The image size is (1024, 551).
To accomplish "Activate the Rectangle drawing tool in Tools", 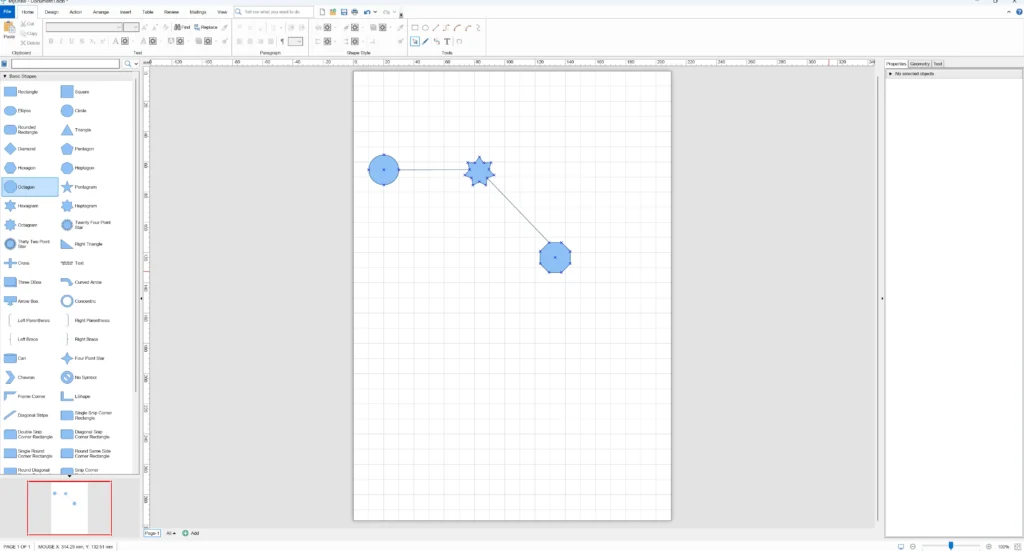I will [x=415, y=28].
